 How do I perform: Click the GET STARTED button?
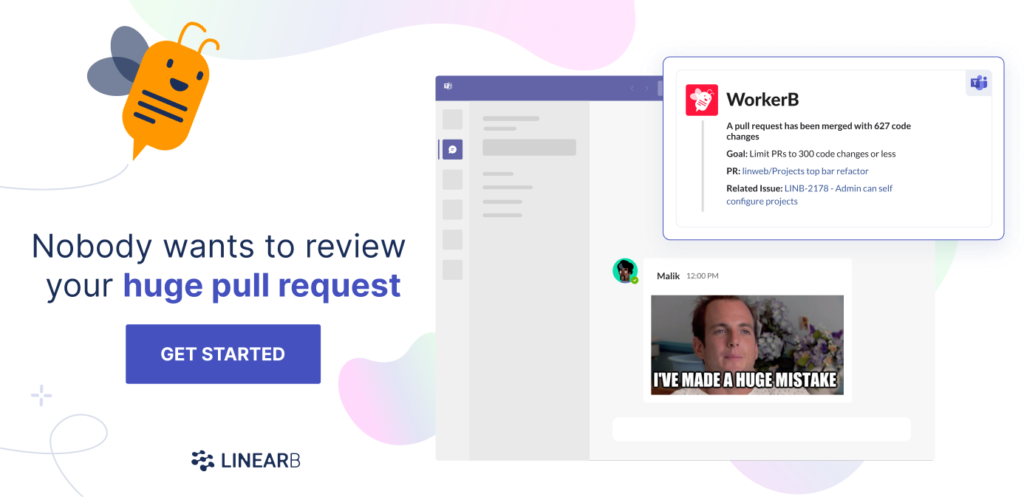[x=223, y=354]
